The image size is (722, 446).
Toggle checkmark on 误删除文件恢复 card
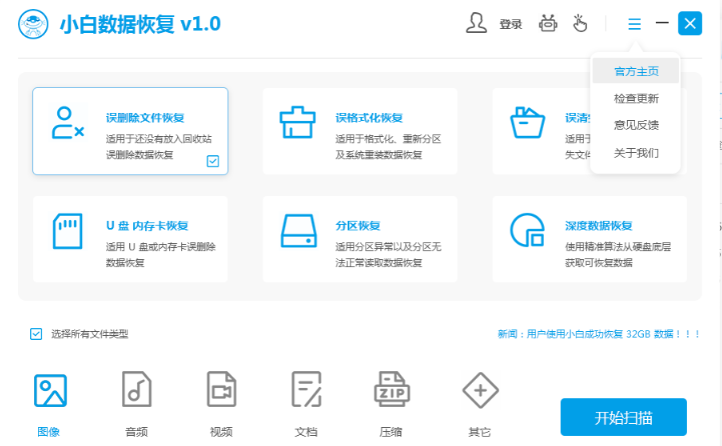pos(213,161)
